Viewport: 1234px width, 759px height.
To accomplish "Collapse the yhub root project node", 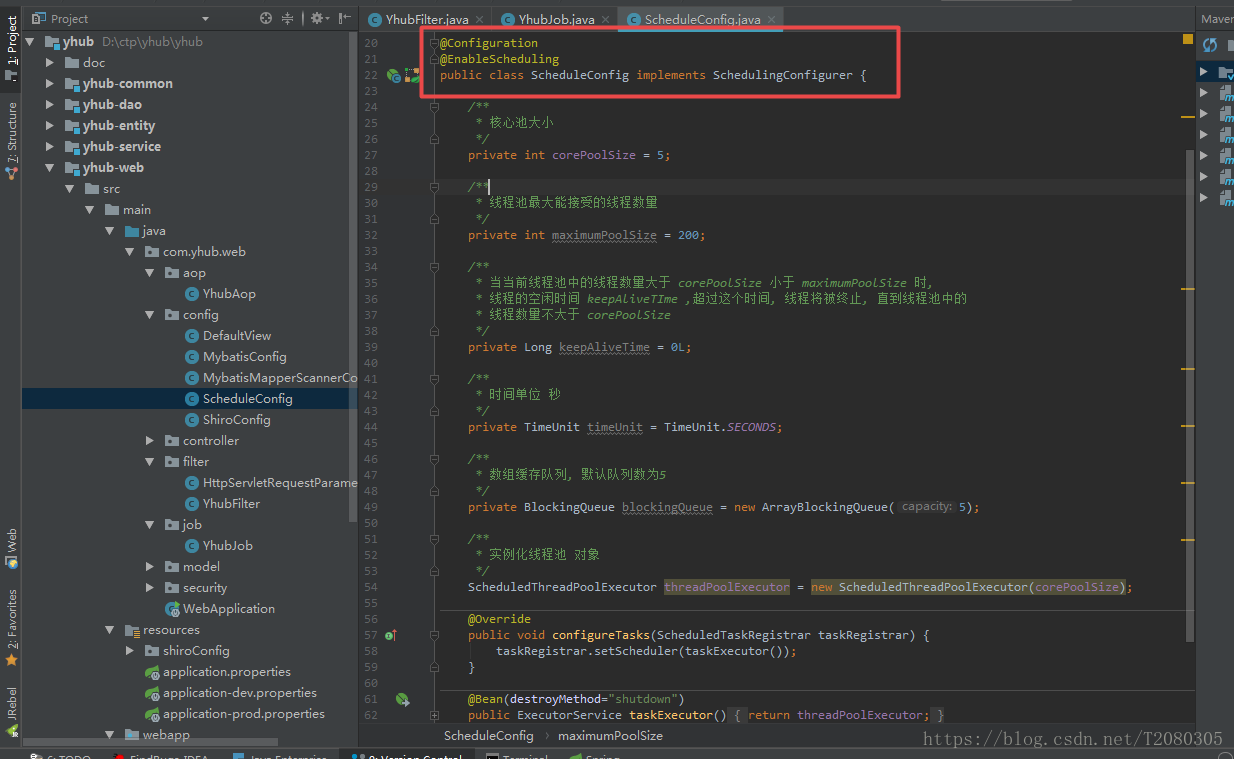I will pos(30,42).
